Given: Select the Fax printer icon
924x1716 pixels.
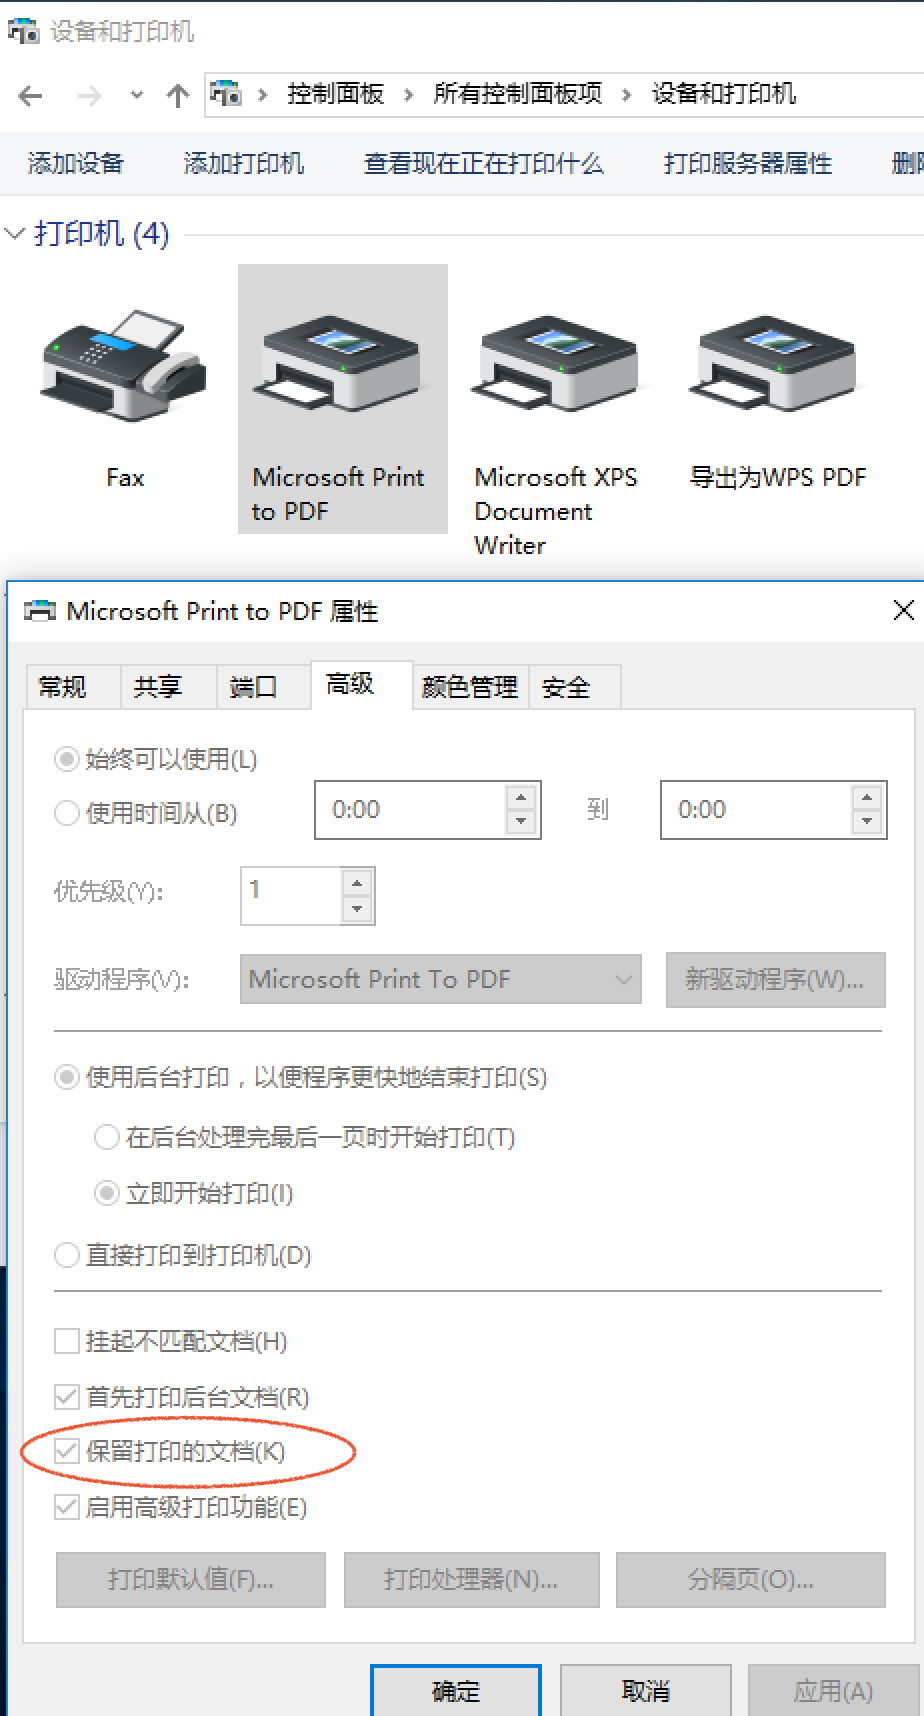Looking at the screenshot, I should point(125,365).
